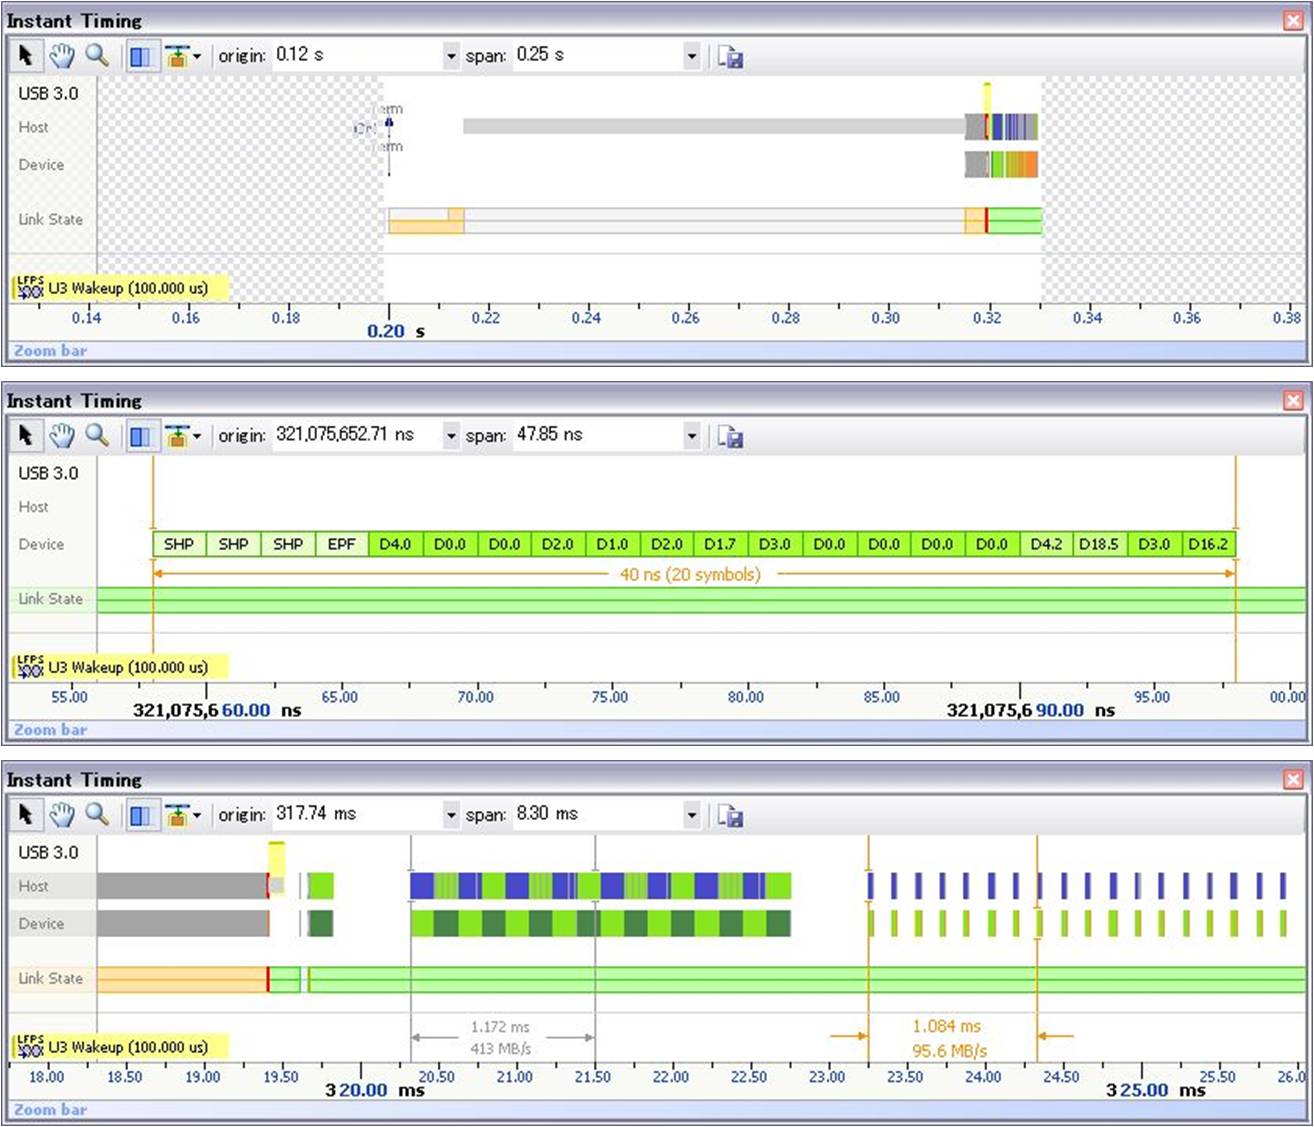Select magnifier zoom tool in the 8.30 ms span panel

pos(97,815)
